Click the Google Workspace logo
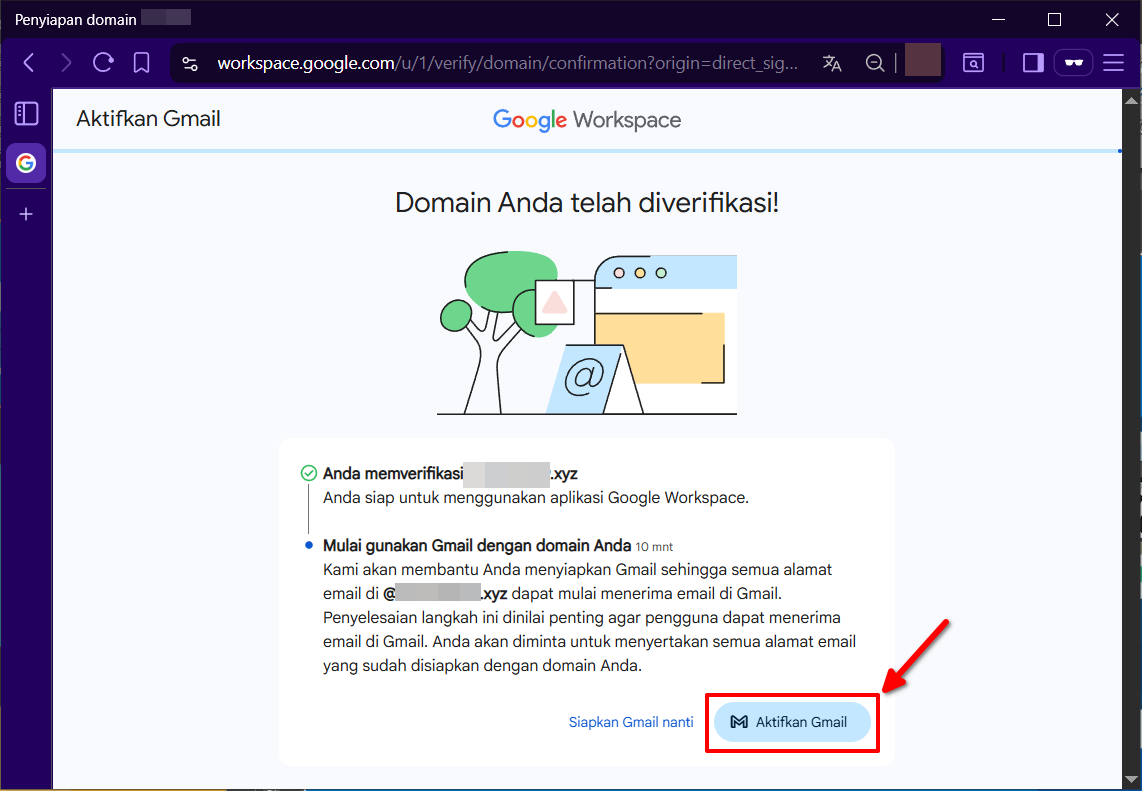This screenshot has width=1142, height=791. point(587,120)
